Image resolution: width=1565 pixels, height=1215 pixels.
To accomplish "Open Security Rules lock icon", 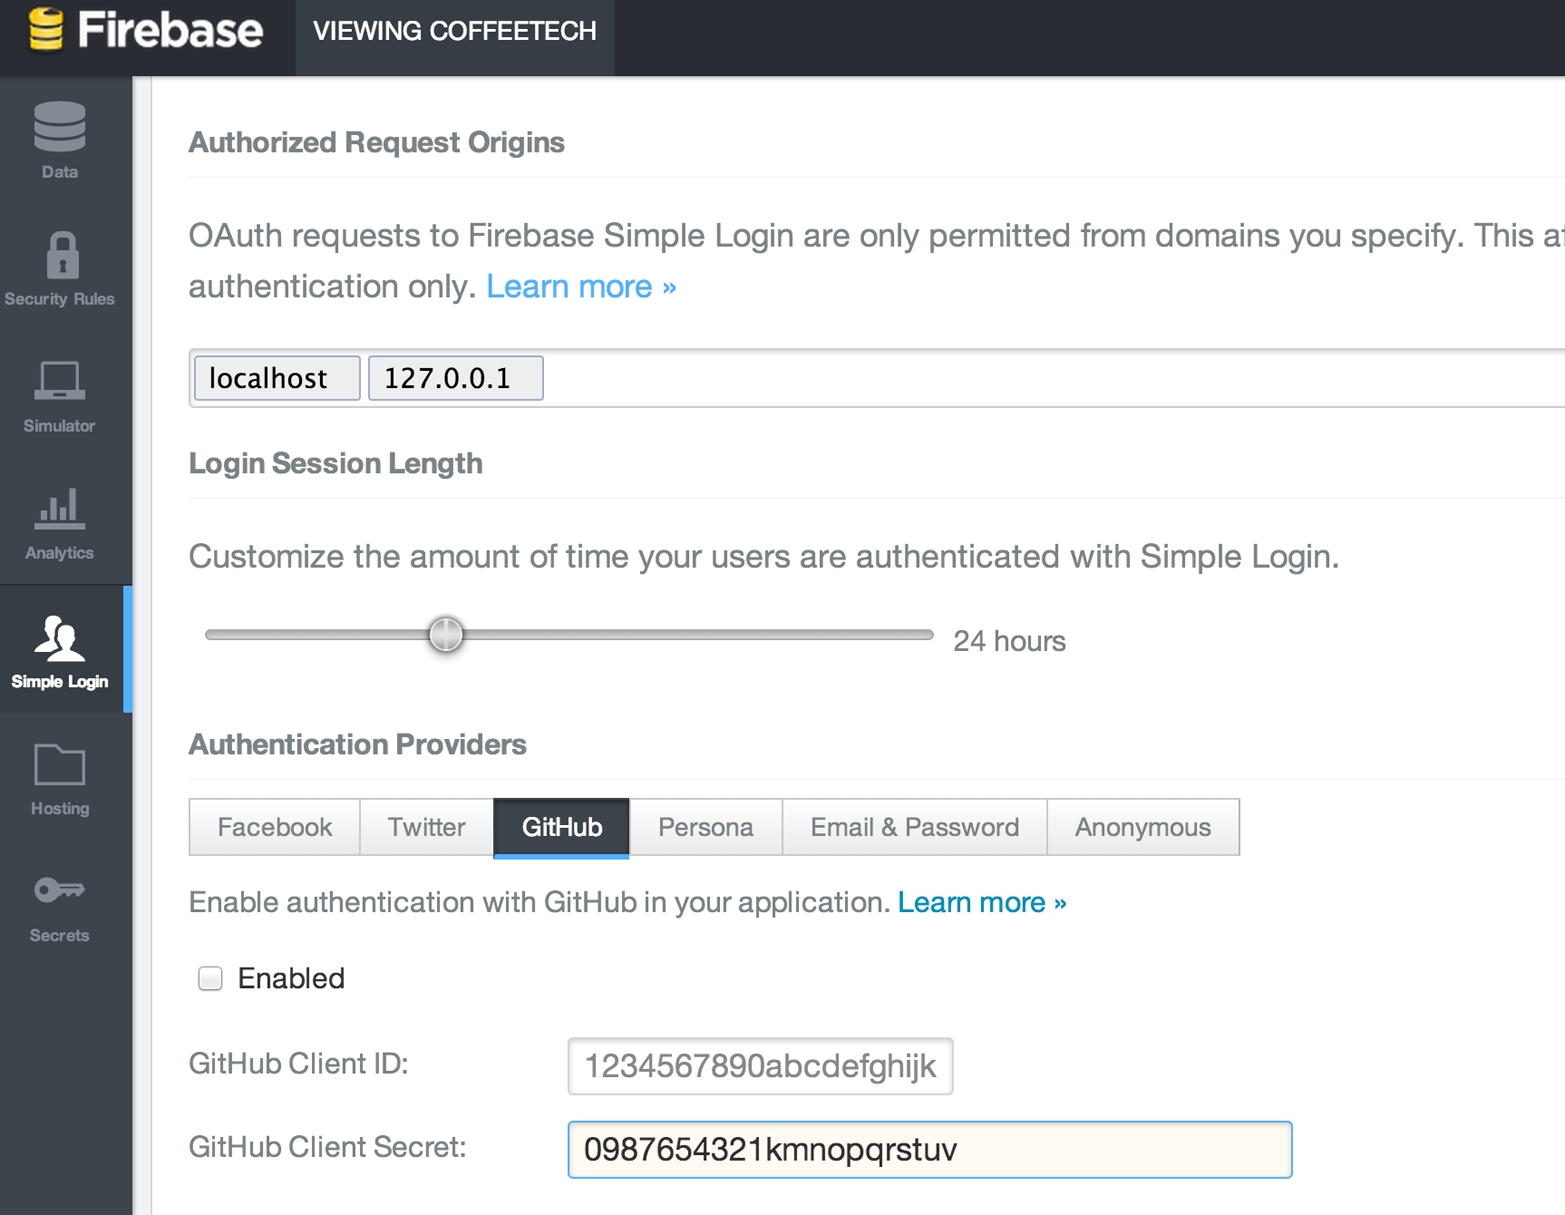I will (62, 255).
